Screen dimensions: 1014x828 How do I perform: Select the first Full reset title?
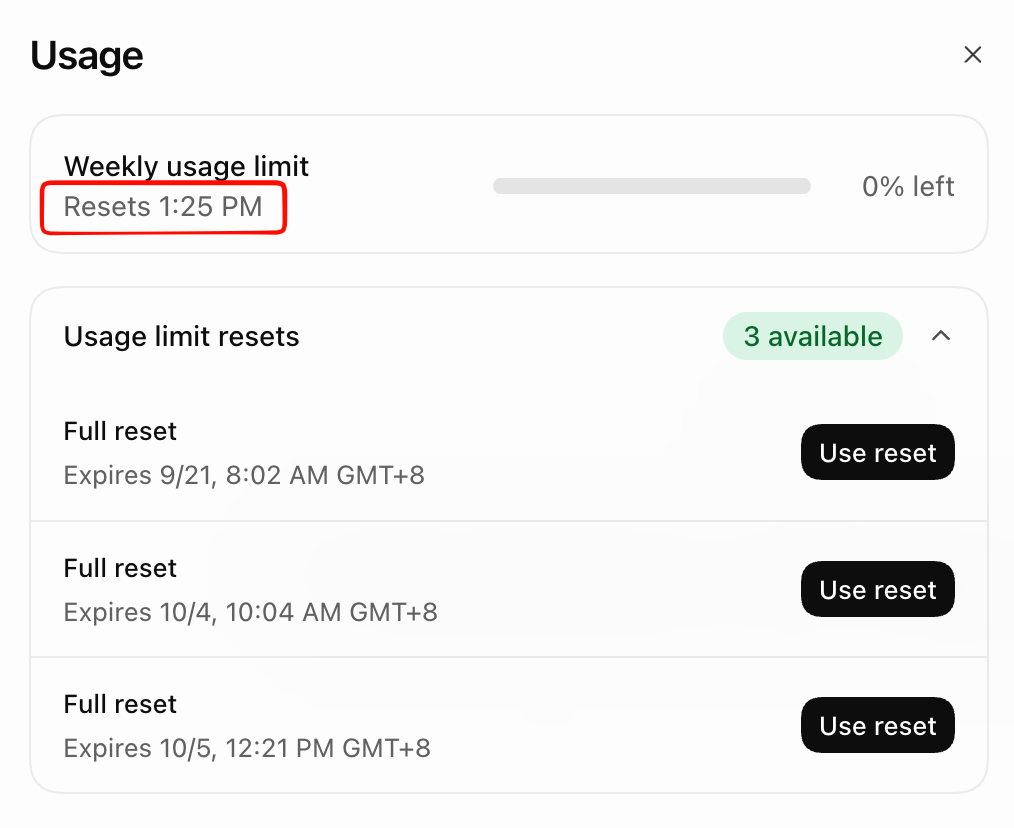click(120, 431)
